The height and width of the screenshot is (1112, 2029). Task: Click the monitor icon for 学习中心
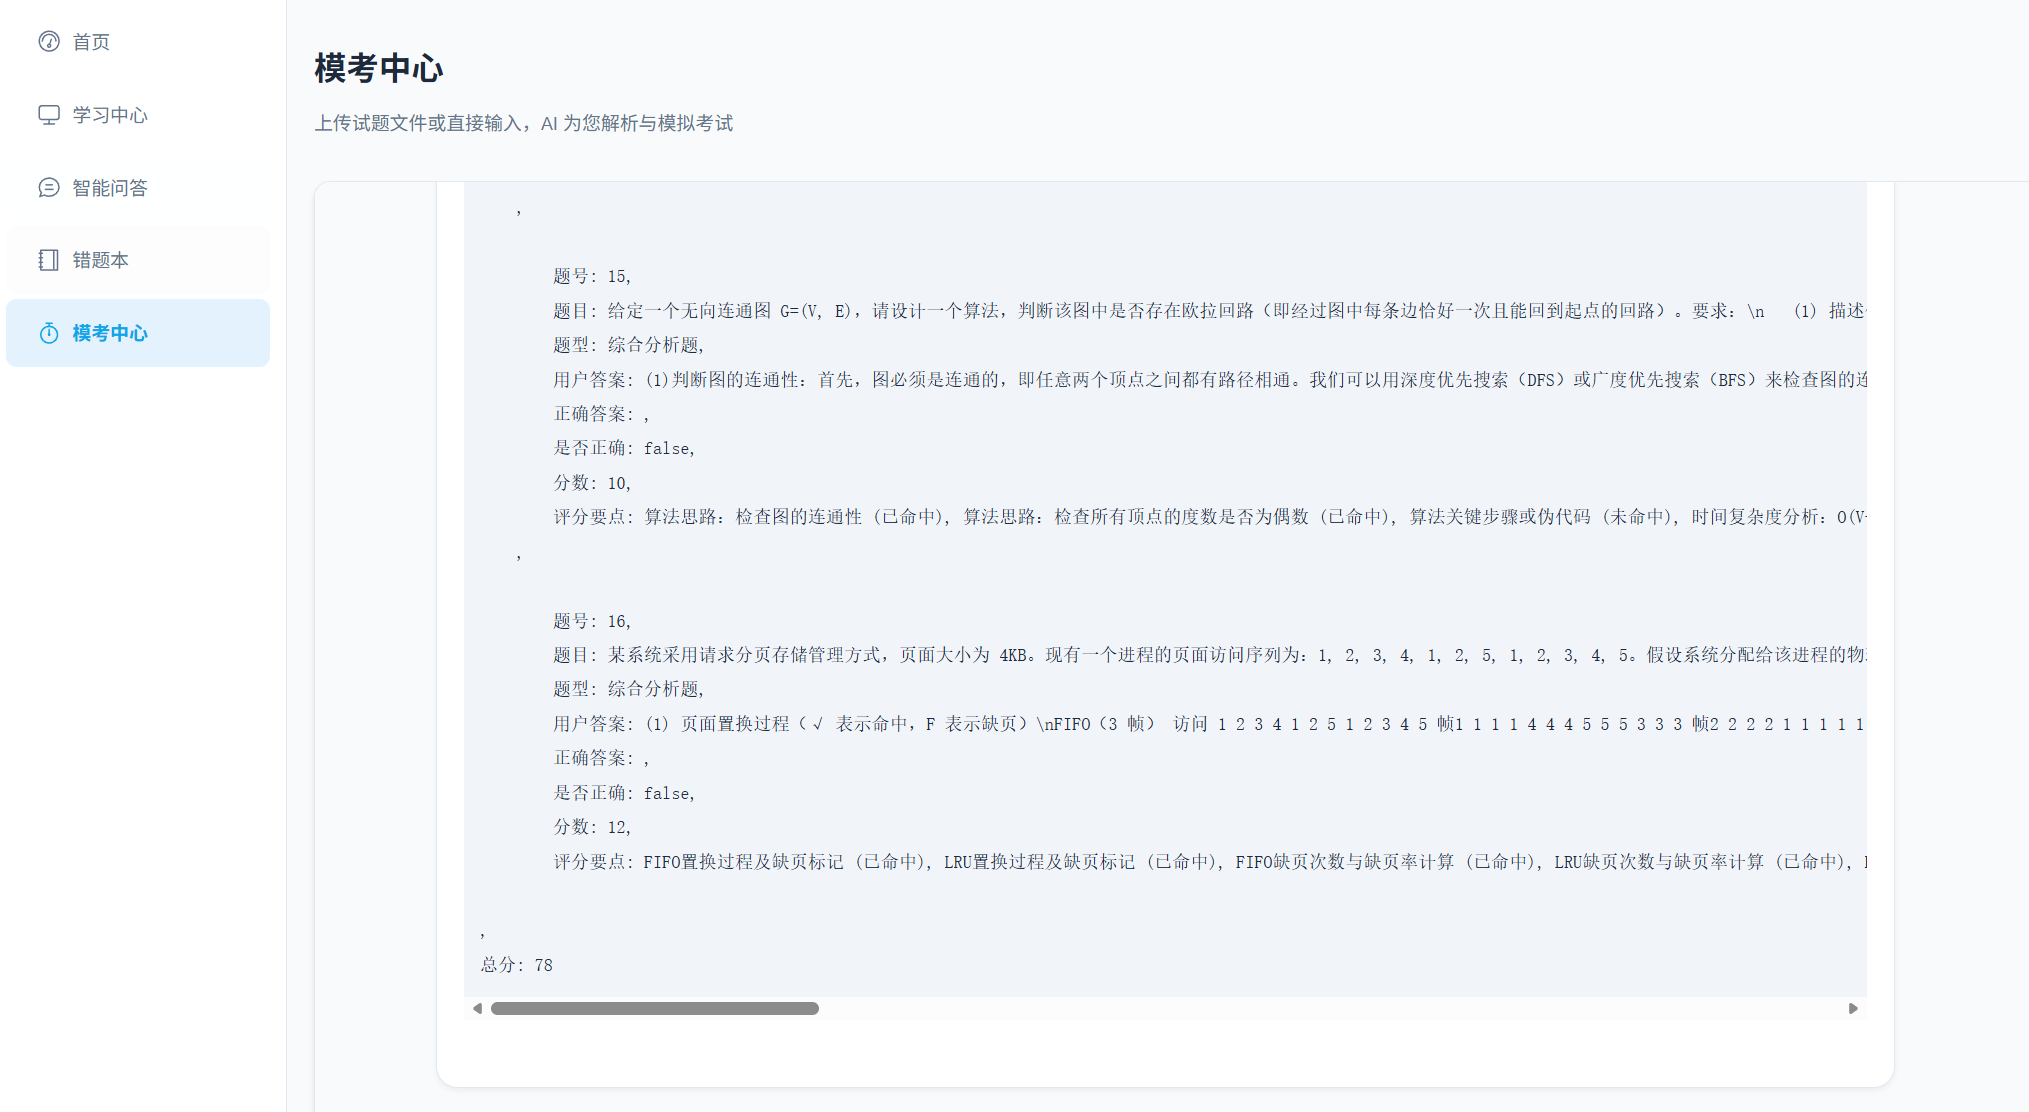click(x=49, y=115)
